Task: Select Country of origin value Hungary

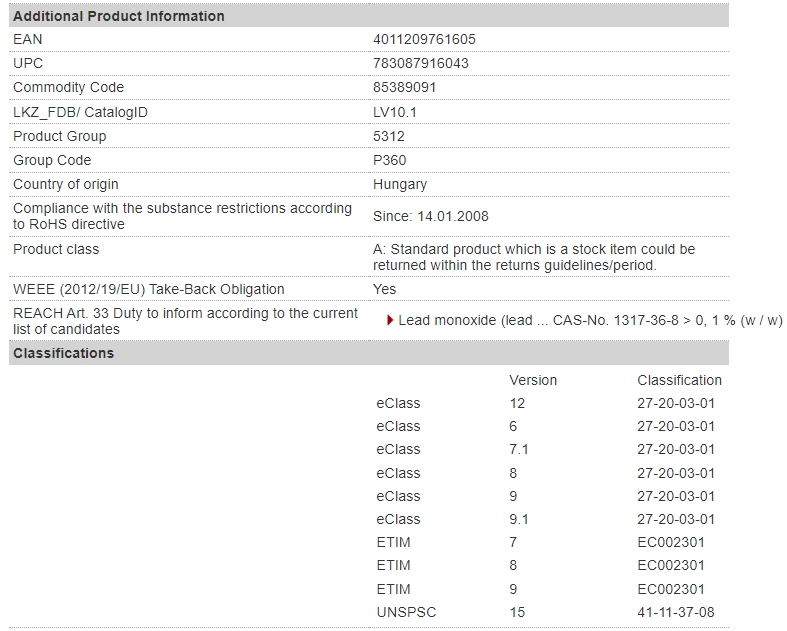Action: pos(400,184)
